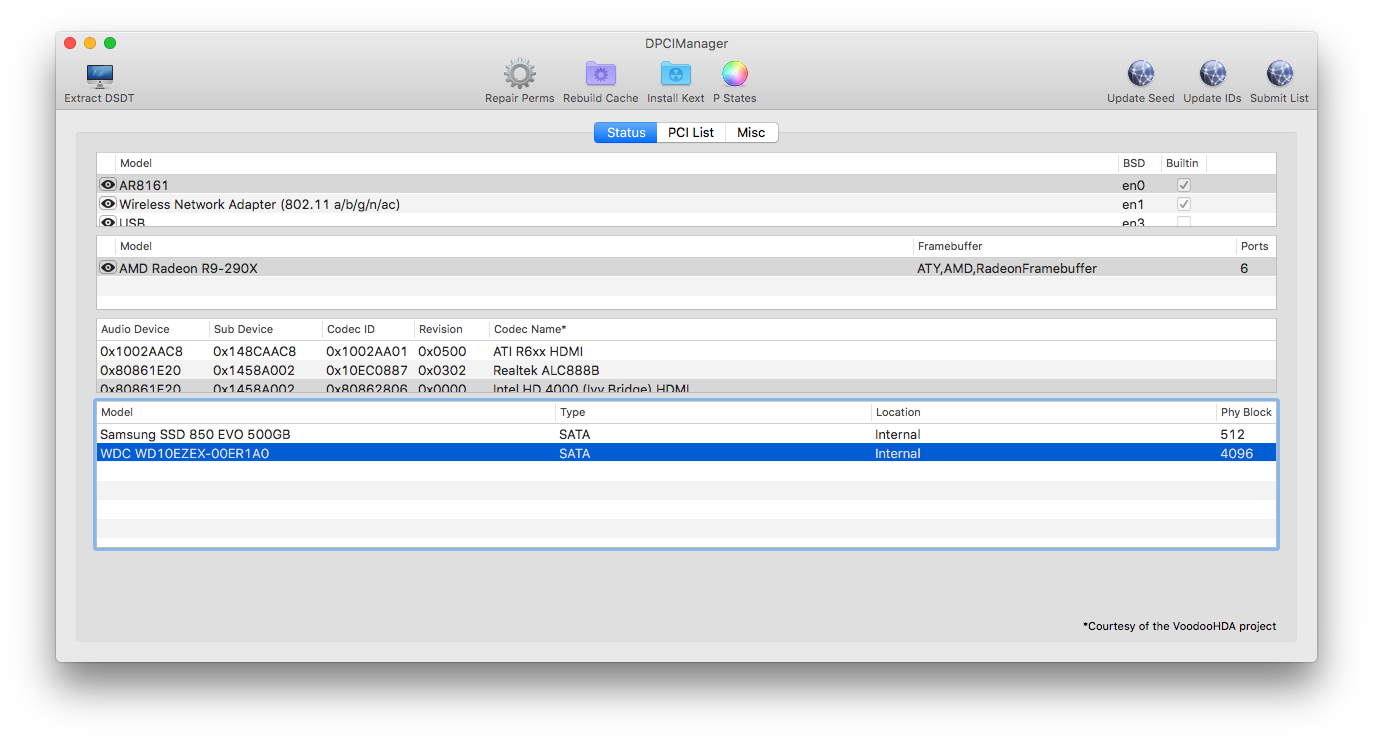Select the Samsung SSD 850 EVO 500GB row
This screenshot has width=1373, height=742.
(x=686, y=434)
